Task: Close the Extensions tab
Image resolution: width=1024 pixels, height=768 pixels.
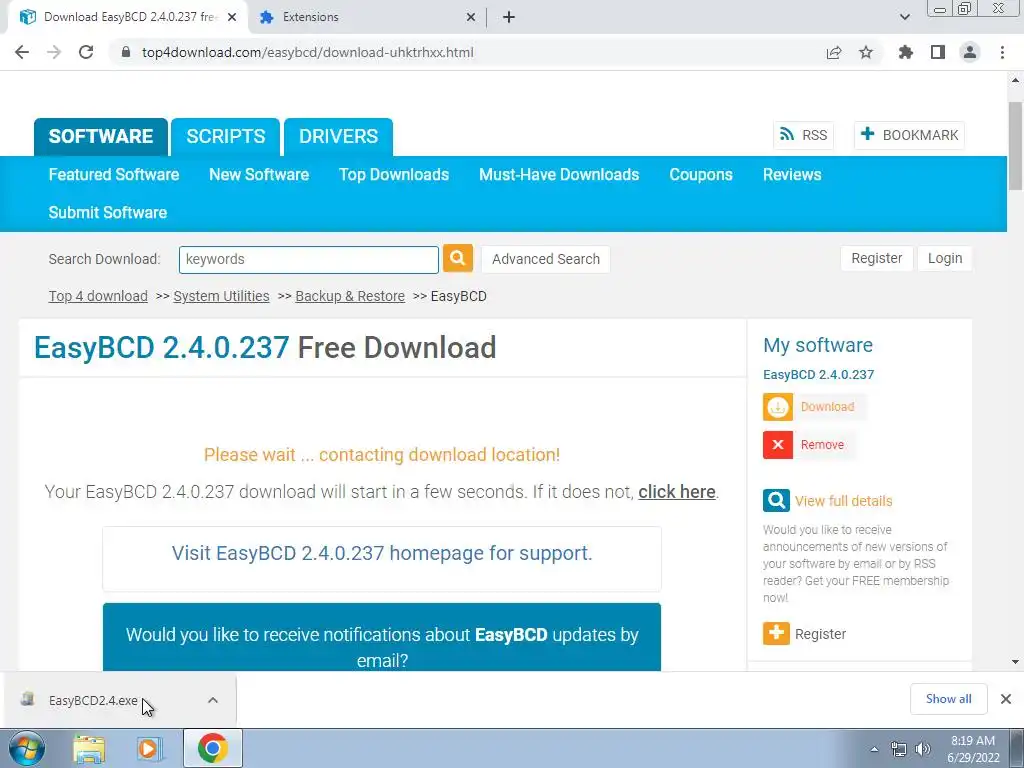Action: click(x=471, y=17)
